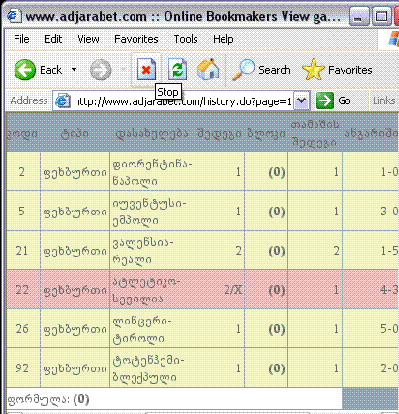Image resolution: width=399 pixels, height=414 pixels.
Task: Stop loading with the red X icon
Action: tap(146, 70)
